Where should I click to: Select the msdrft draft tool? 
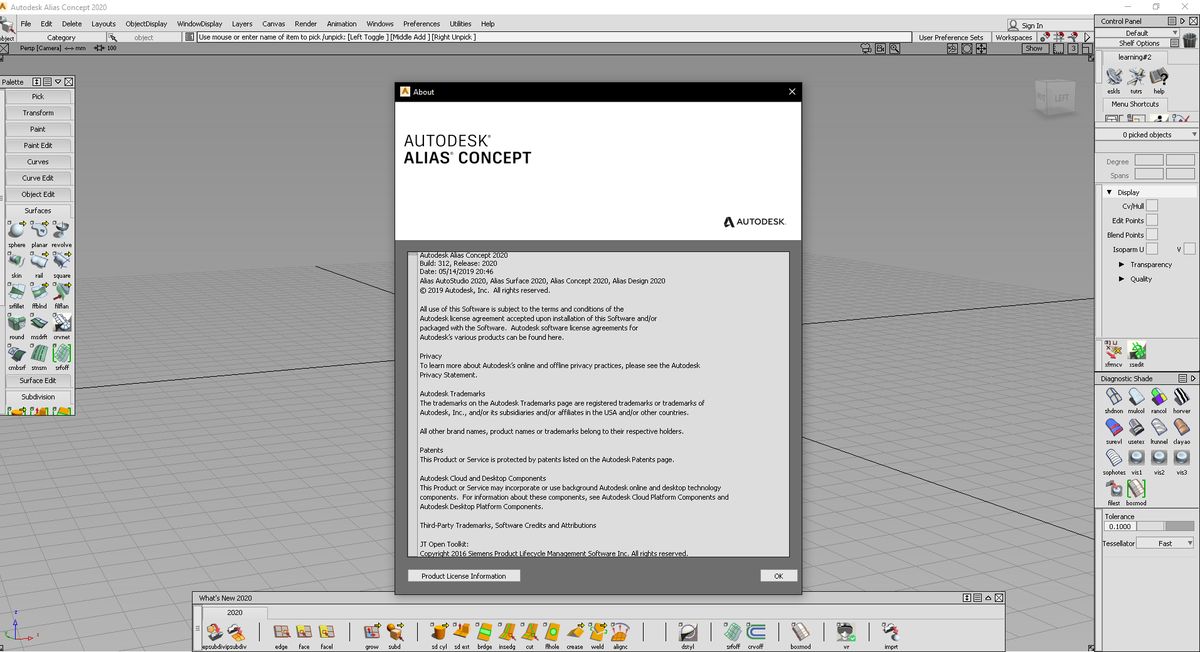[39, 323]
